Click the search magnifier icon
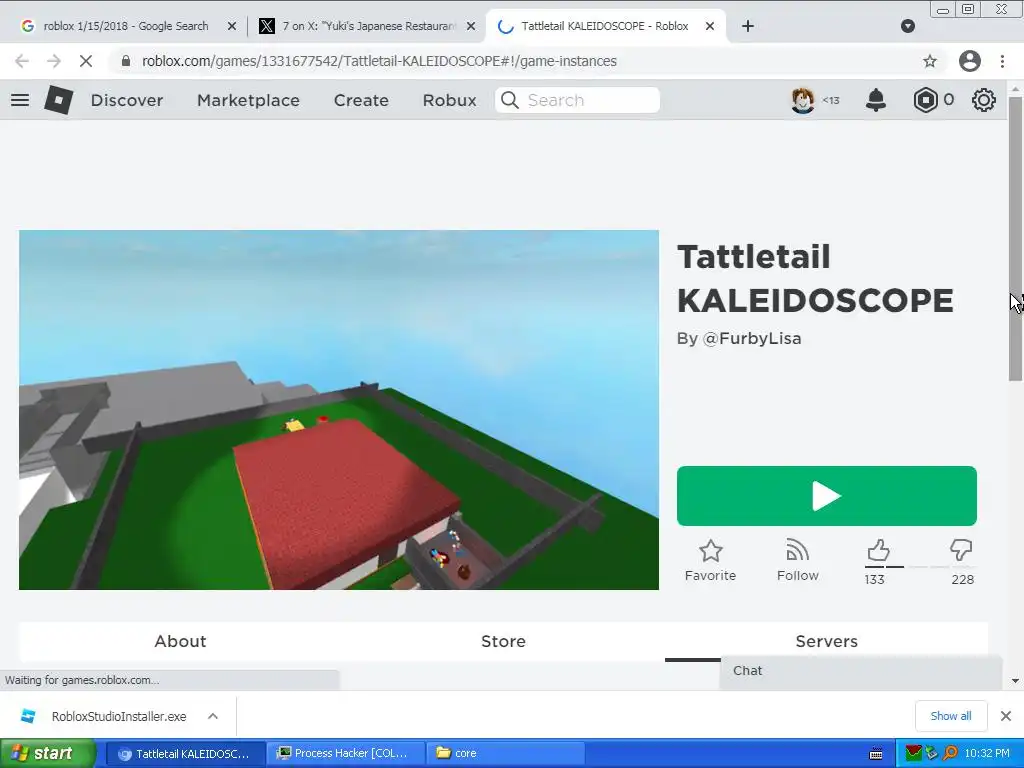The height and width of the screenshot is (768, 1024). point(510,100)
